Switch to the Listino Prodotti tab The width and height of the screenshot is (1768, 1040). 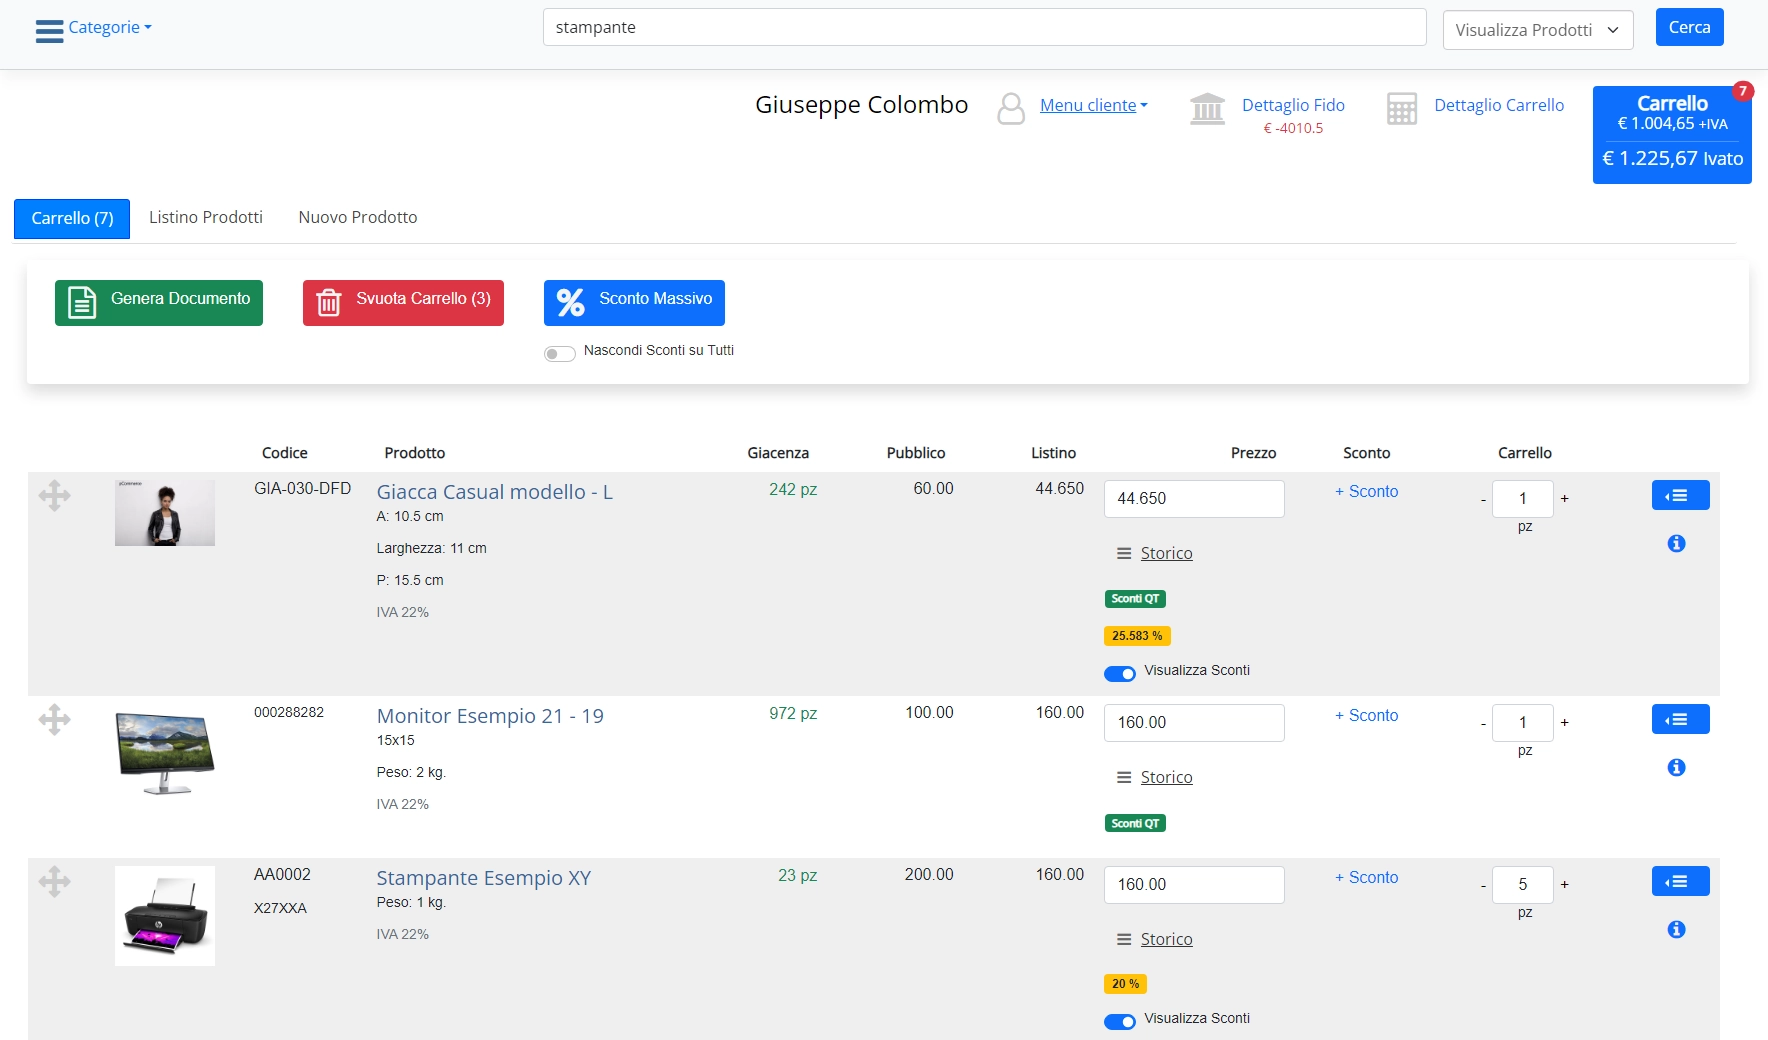[205, 217]
